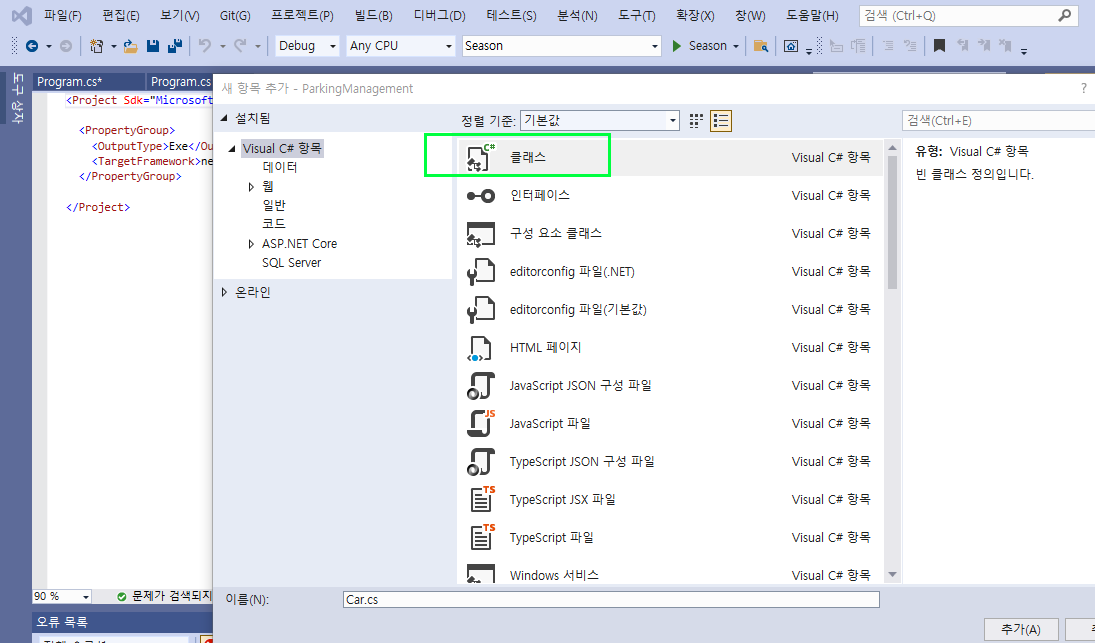The image size is (1095, 643).
Task: Open the 빌드(B) menu
Action: click(x=373, y=15)
